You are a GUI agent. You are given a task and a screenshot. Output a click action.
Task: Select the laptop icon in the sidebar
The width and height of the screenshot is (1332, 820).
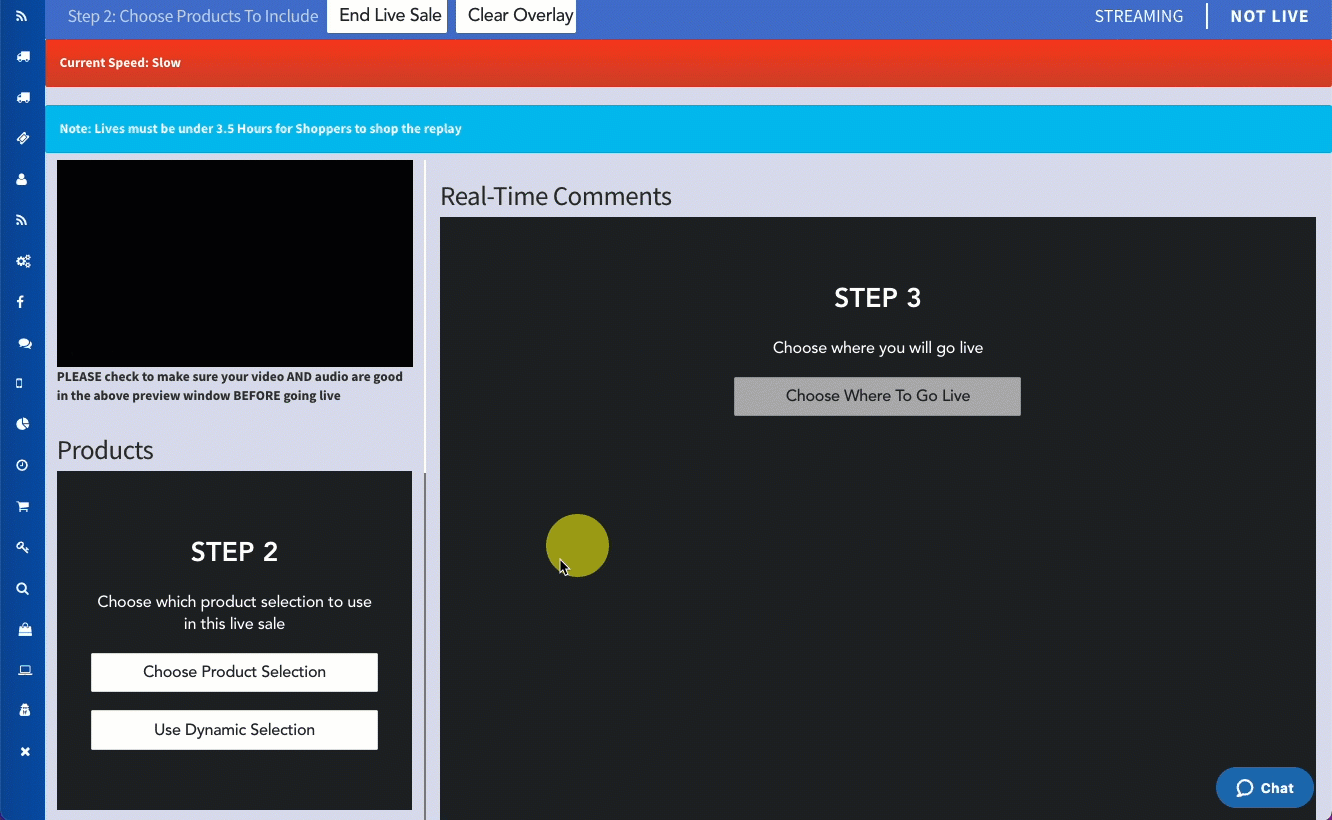tap(24, 670)
